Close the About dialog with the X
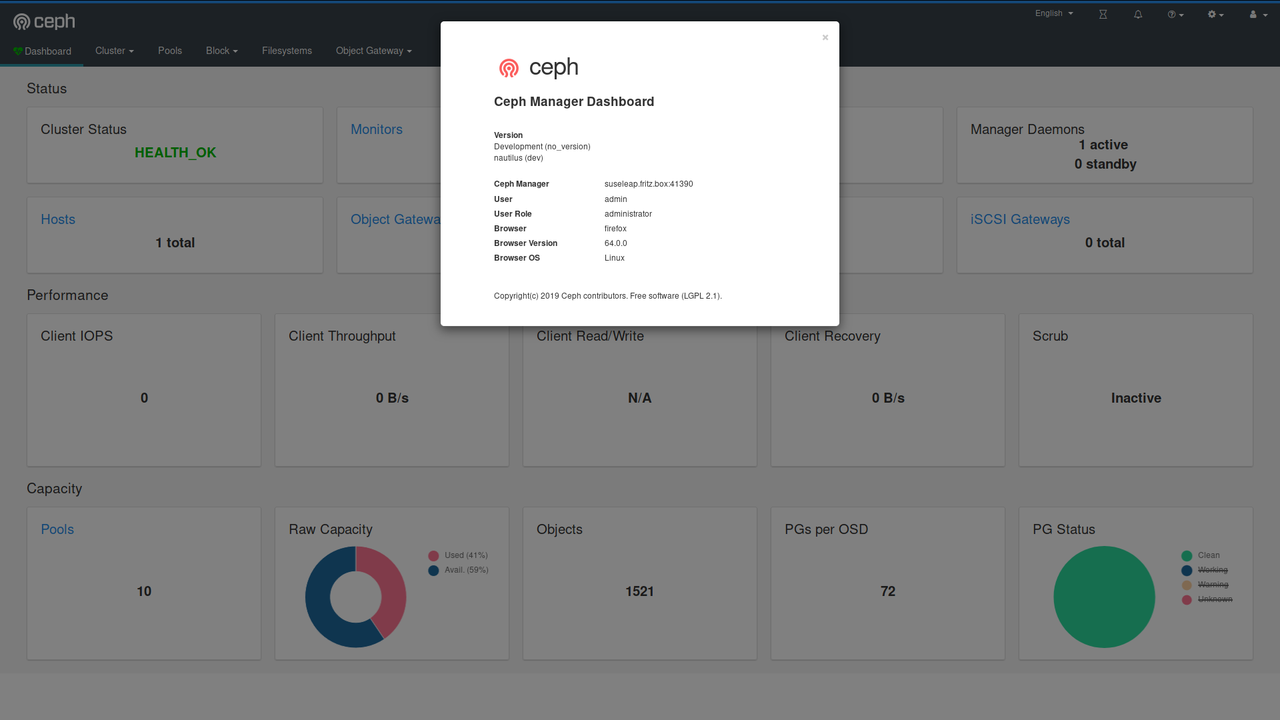This screenshot has height=720, width=1280. pyautogui.click(x=825, y=38)
